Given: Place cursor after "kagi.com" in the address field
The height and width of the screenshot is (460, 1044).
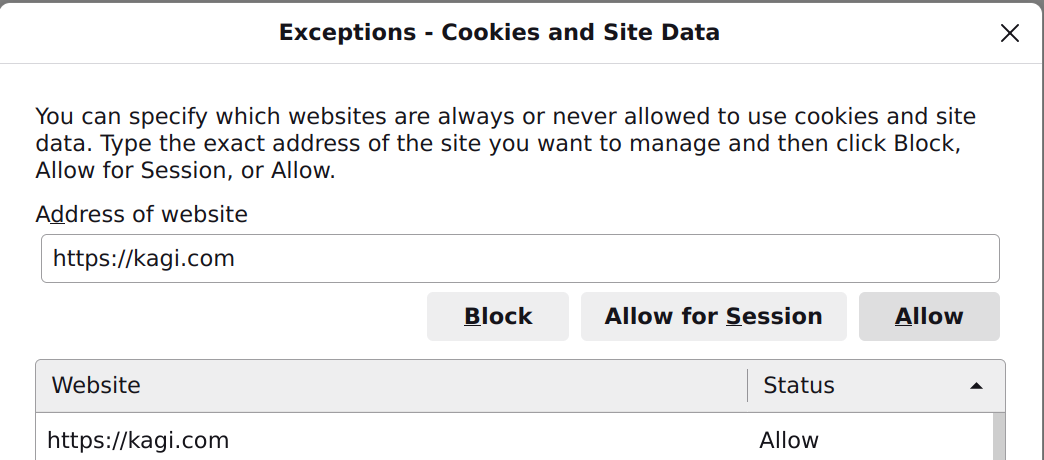Looking at the screenshot, I should [236, 259].
